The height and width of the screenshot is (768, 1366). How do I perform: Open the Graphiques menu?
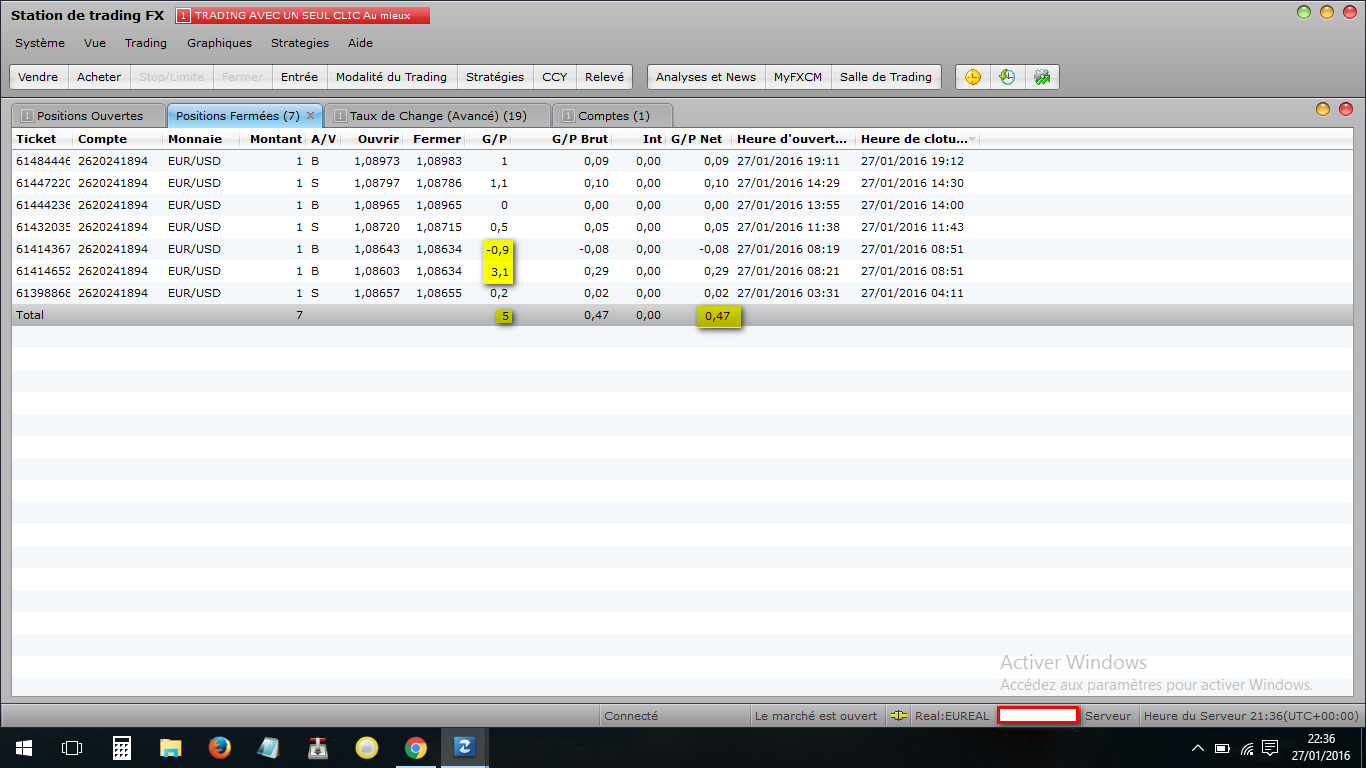pyautogui.click(x=219, y=43)
